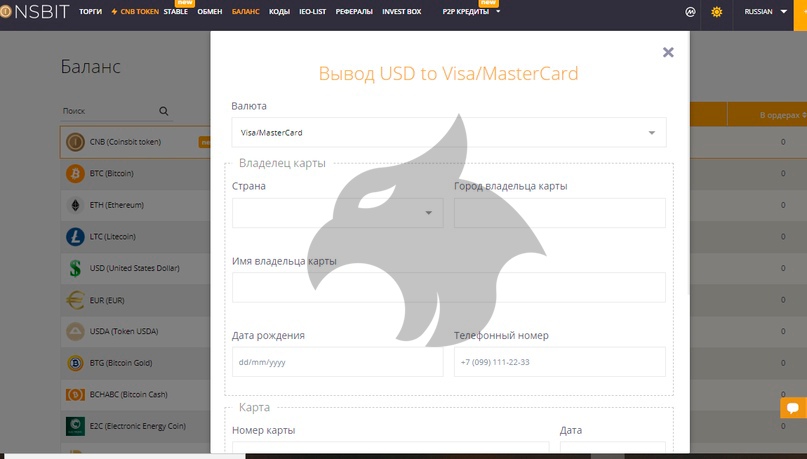Expand the P2P КРЕДИТЫ menu
This screenshot has width=807, height=459.
pos(471,12)
